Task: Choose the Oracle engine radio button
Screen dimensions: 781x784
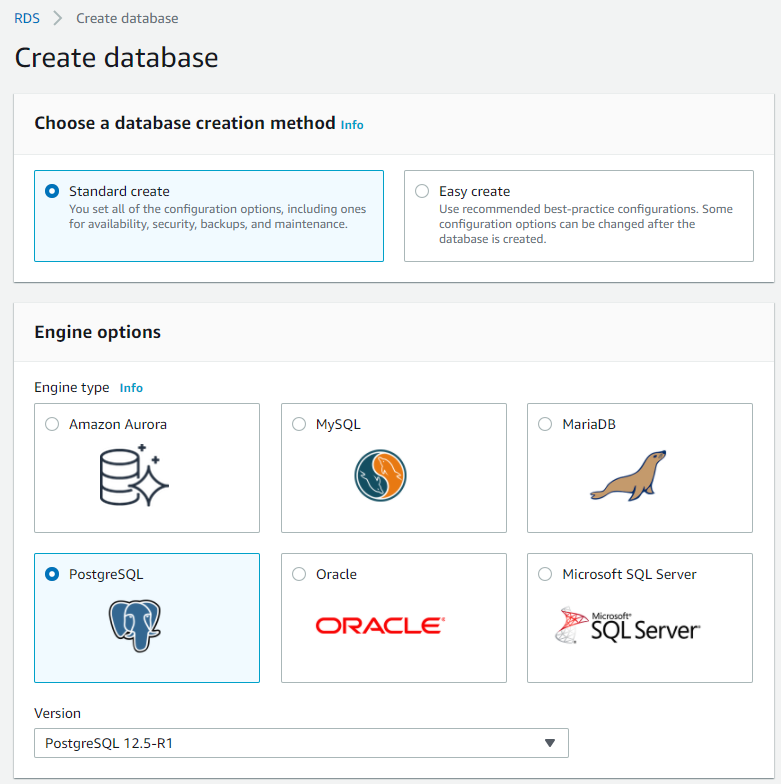Action: click(299, 574)
